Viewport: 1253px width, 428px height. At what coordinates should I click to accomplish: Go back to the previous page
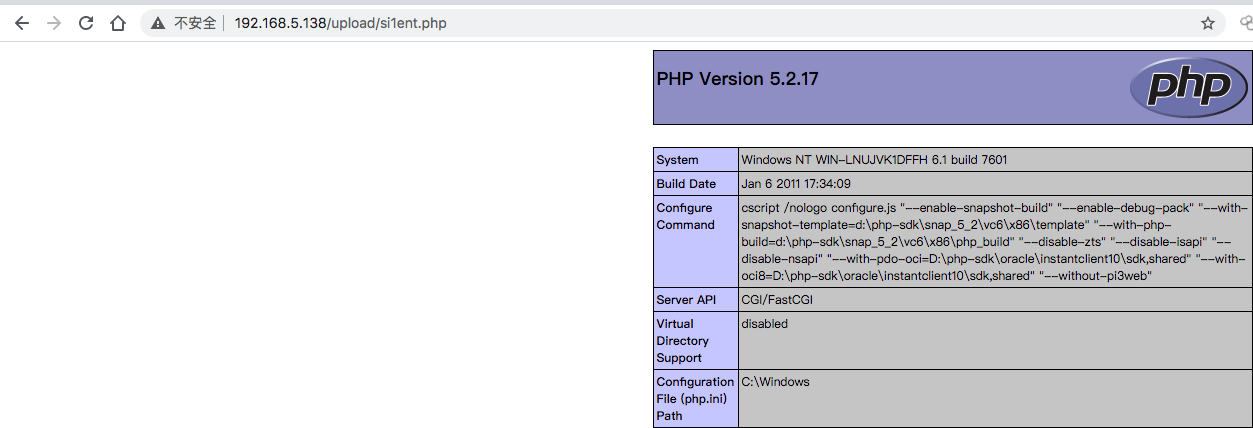tap(21, 23)
